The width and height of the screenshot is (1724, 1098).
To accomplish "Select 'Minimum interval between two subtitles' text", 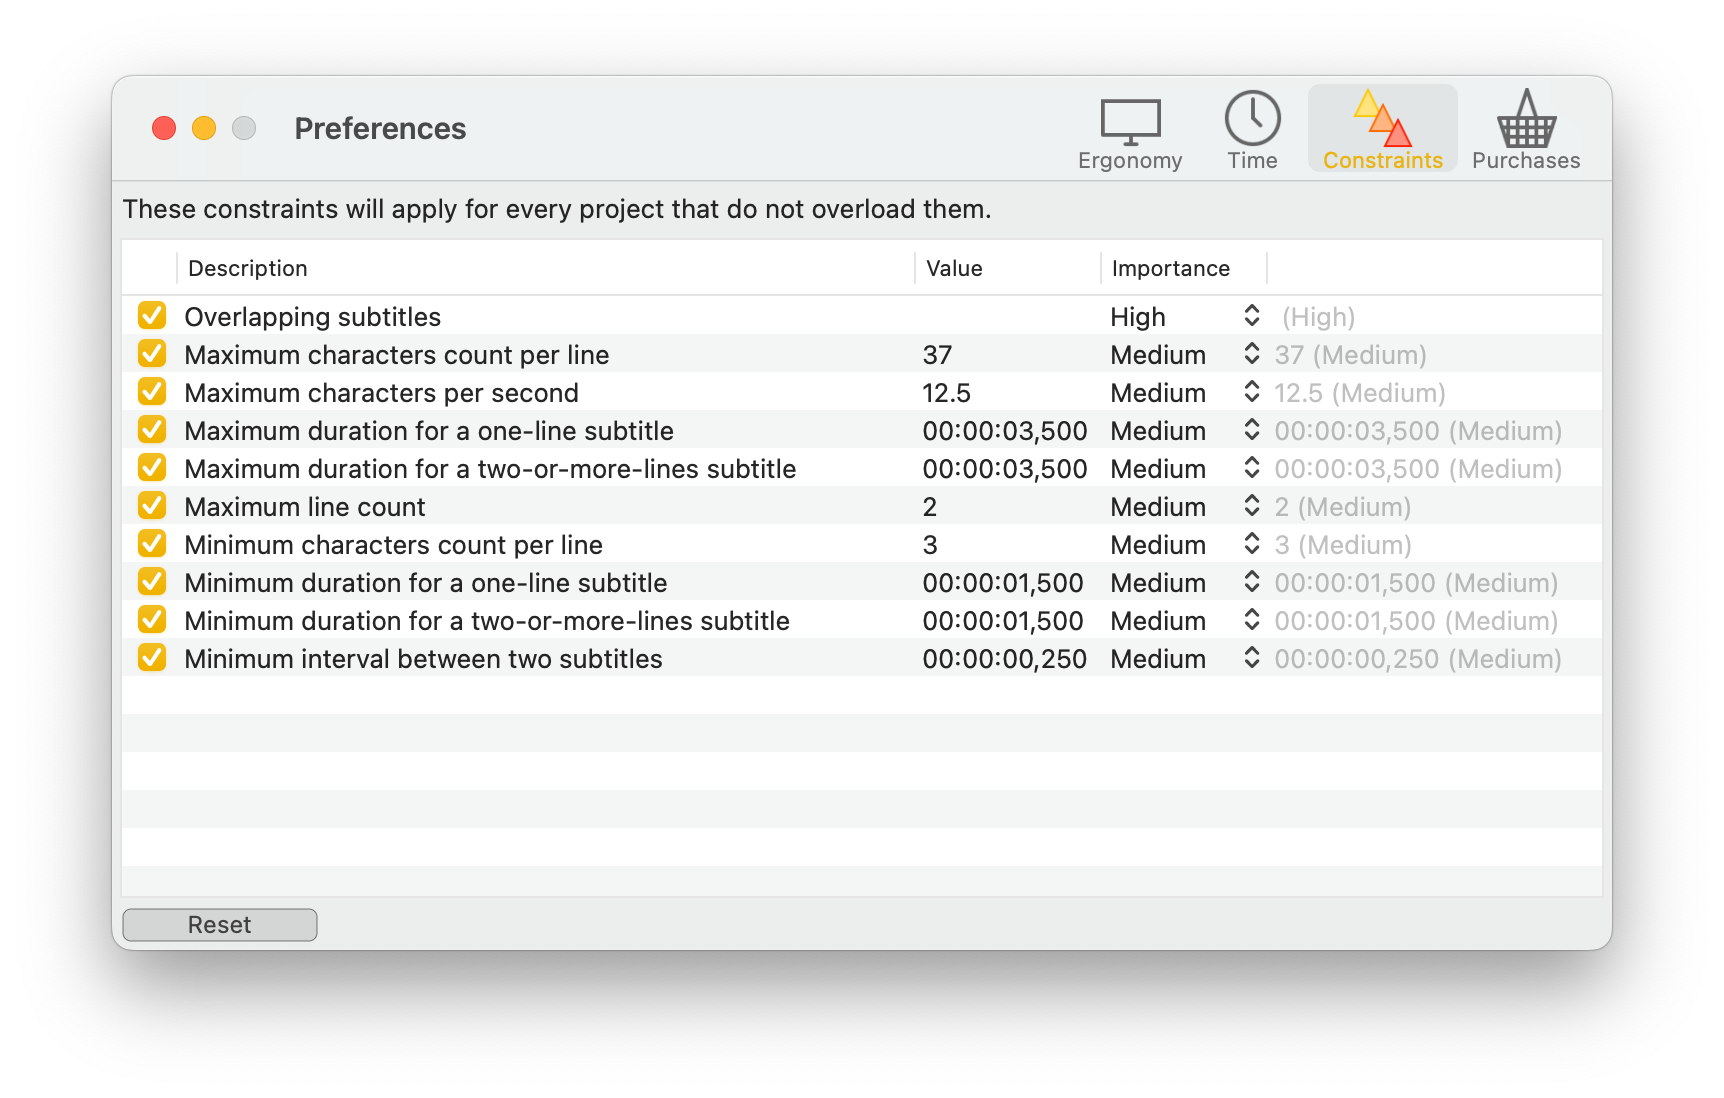I will pos(423,659).
